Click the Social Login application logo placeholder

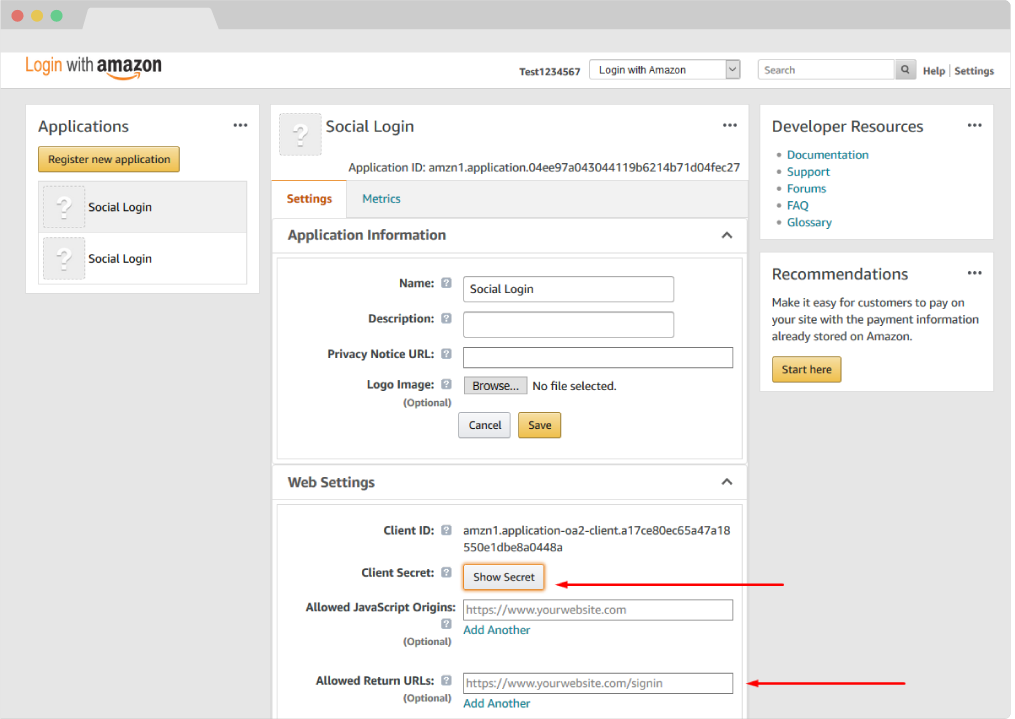click(x=300, y=134)
